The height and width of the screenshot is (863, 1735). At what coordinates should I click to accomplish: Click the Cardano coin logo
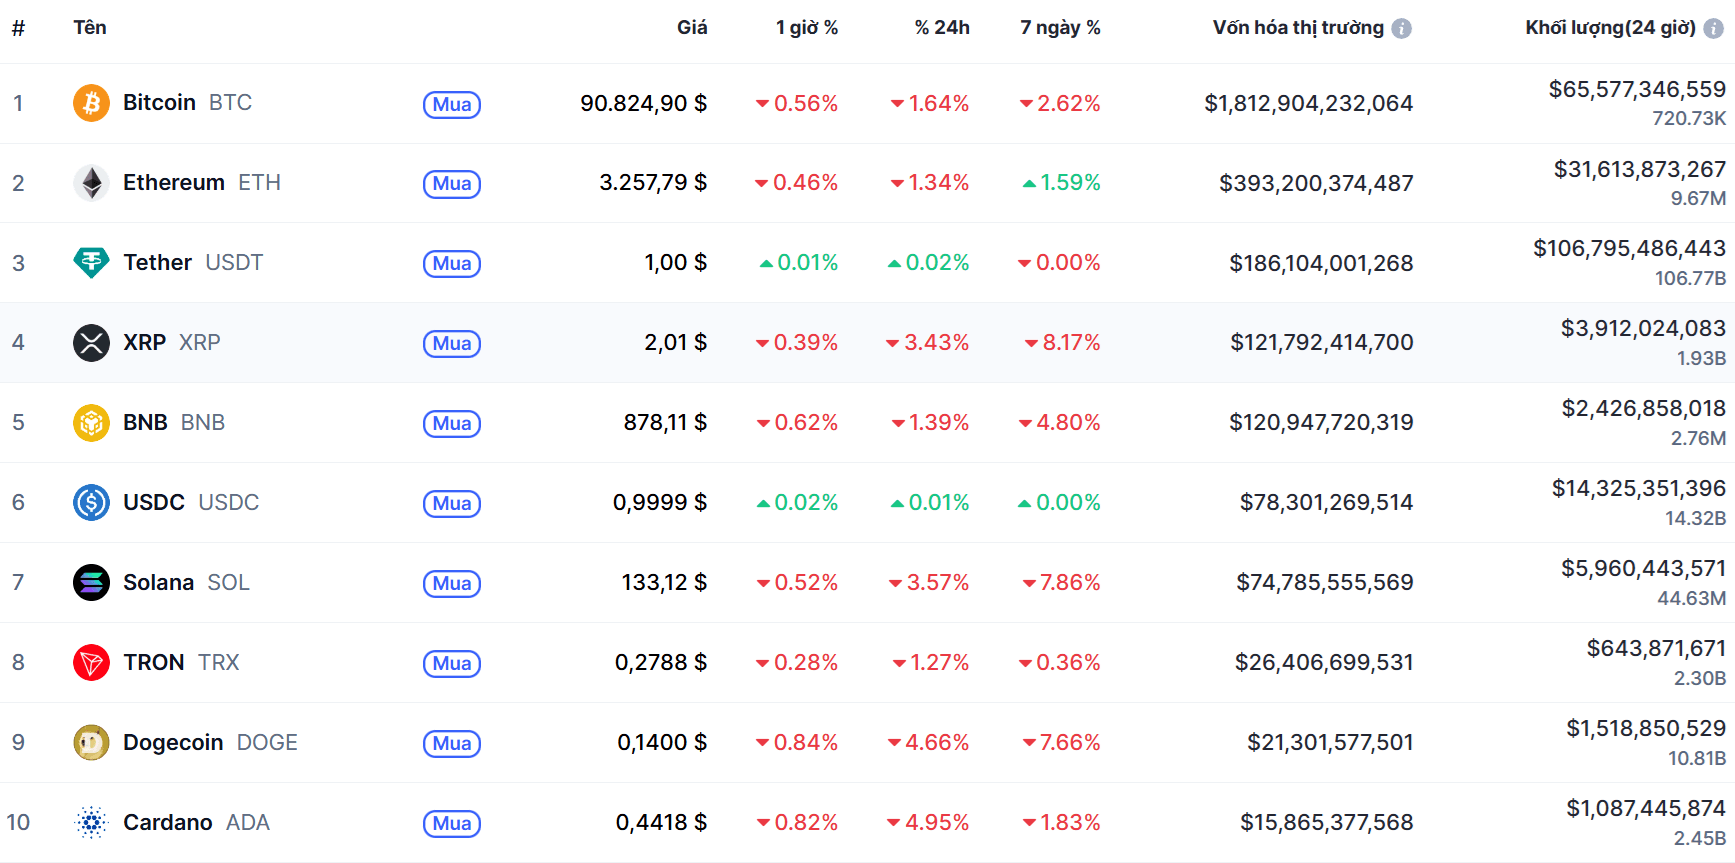[x=91, y=822]
